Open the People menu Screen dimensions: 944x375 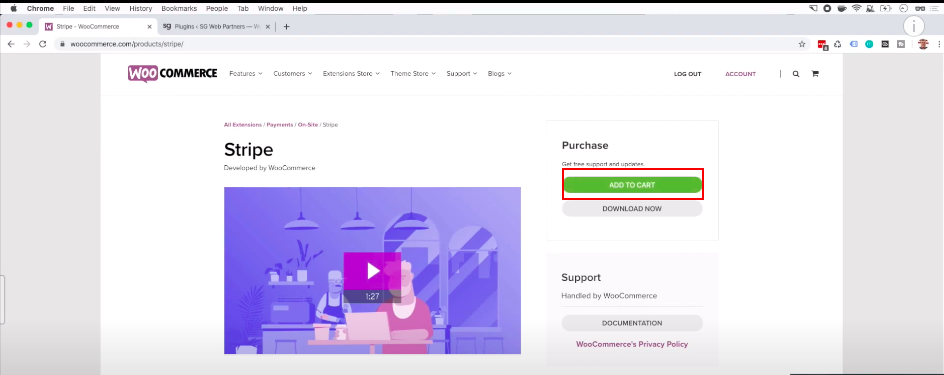click(x=217, y=8)
